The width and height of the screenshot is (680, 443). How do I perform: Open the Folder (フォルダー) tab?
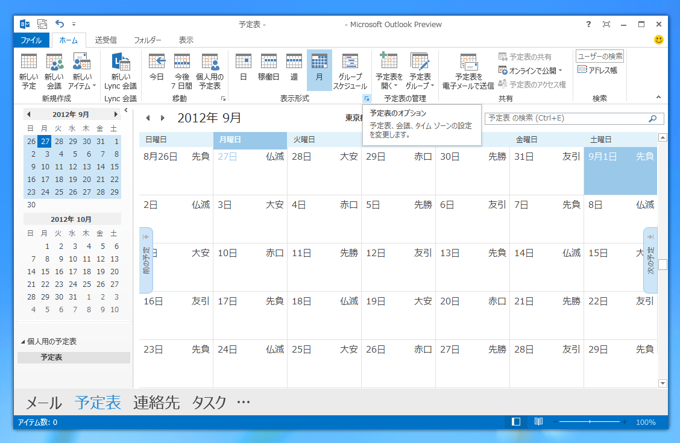tap(147, 40)
